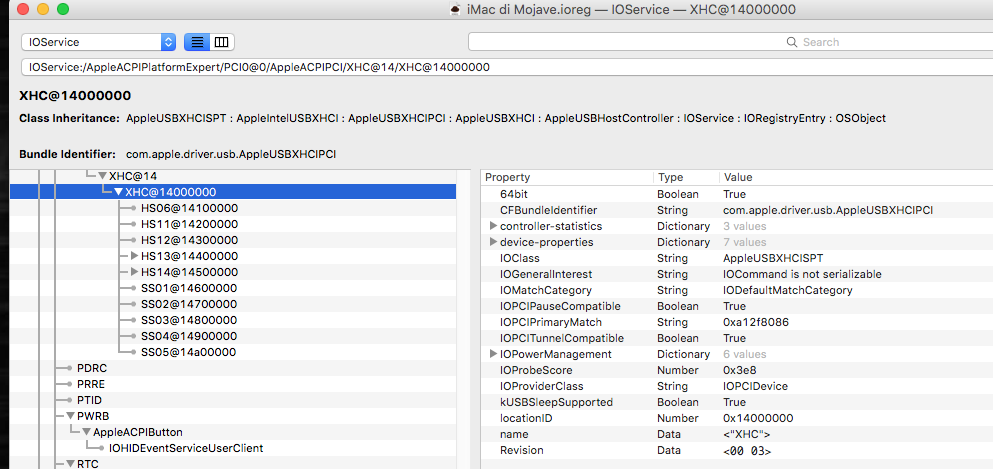Select the PRRE tree entry
The width and height of the screenshot is (993, 469).
coord(91,384)
